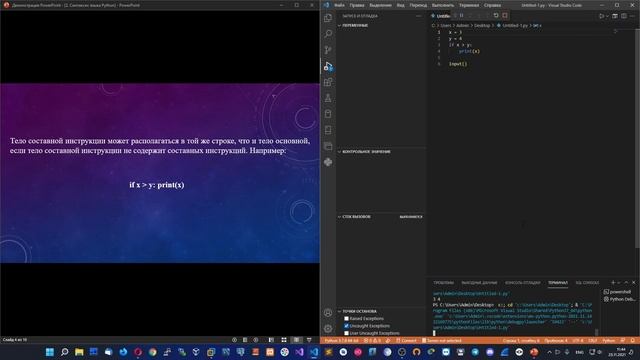The width and height of the screenshot is (640, 360).
Task: Click Connect in the status bar
Action: [406, 340]
